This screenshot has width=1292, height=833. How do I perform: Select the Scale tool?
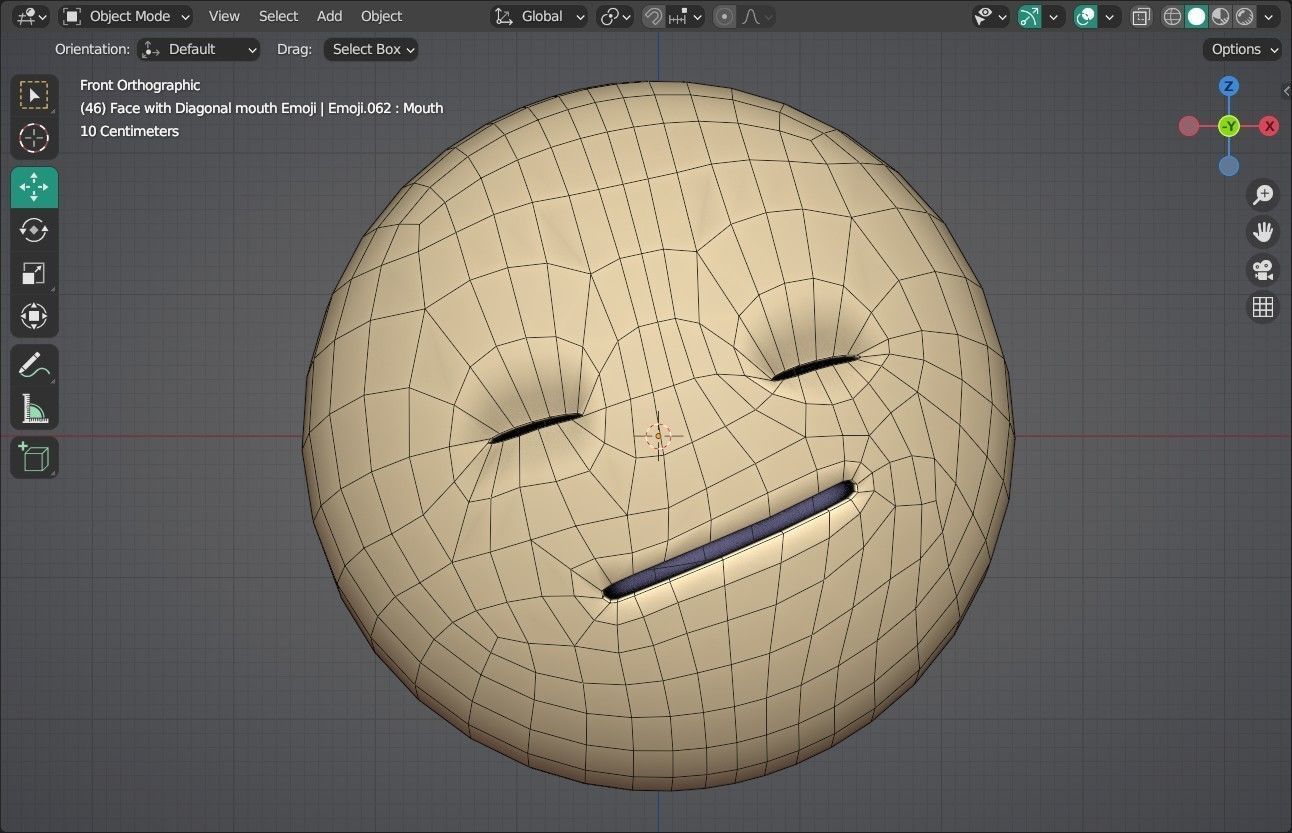pyautogui.click(x=34, y=273)
